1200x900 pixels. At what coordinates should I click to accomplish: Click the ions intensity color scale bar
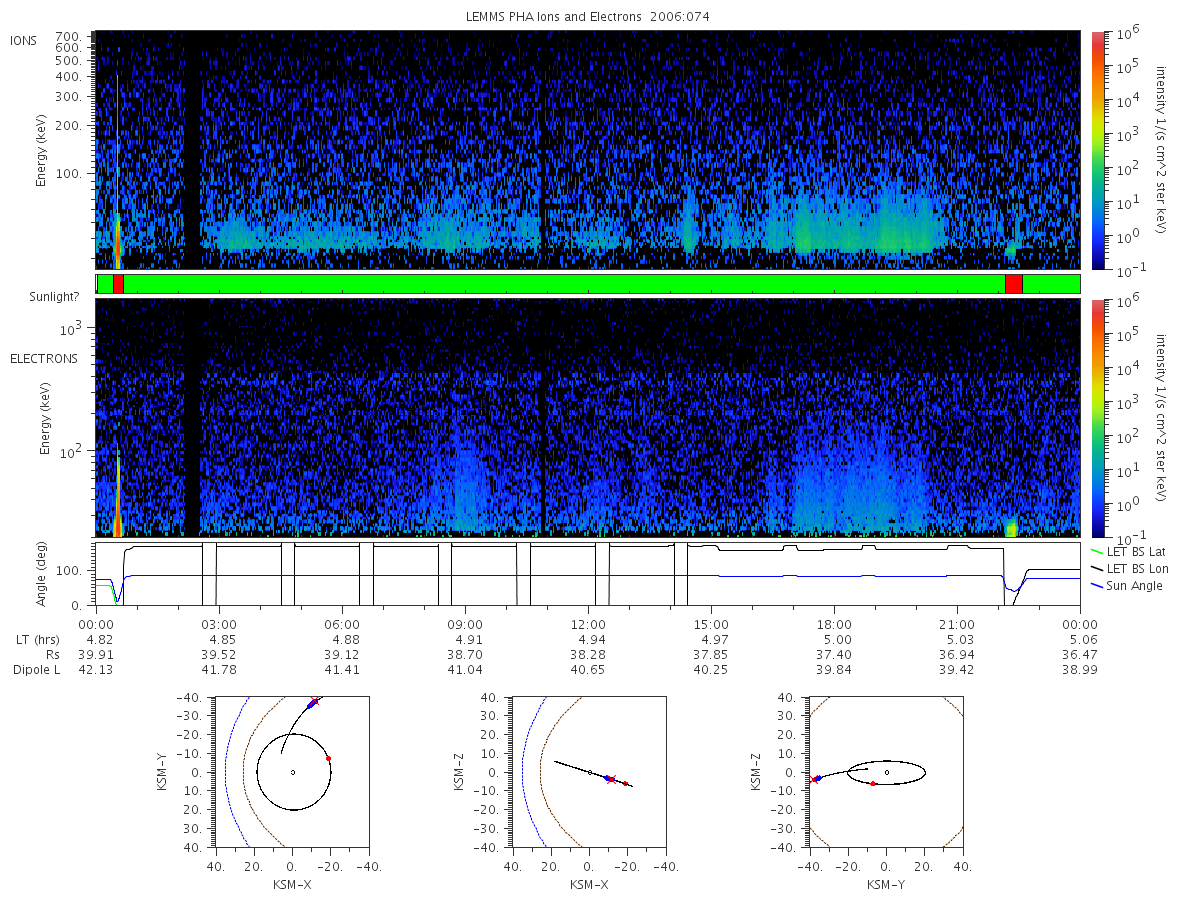[x=1097, y=150]
